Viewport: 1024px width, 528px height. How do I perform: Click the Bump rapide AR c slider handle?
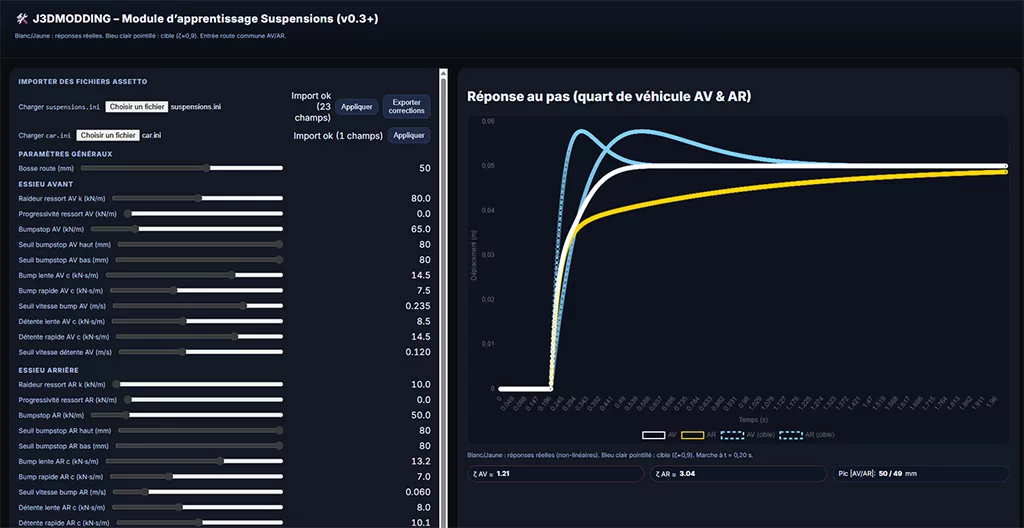(x=170, y=476)
